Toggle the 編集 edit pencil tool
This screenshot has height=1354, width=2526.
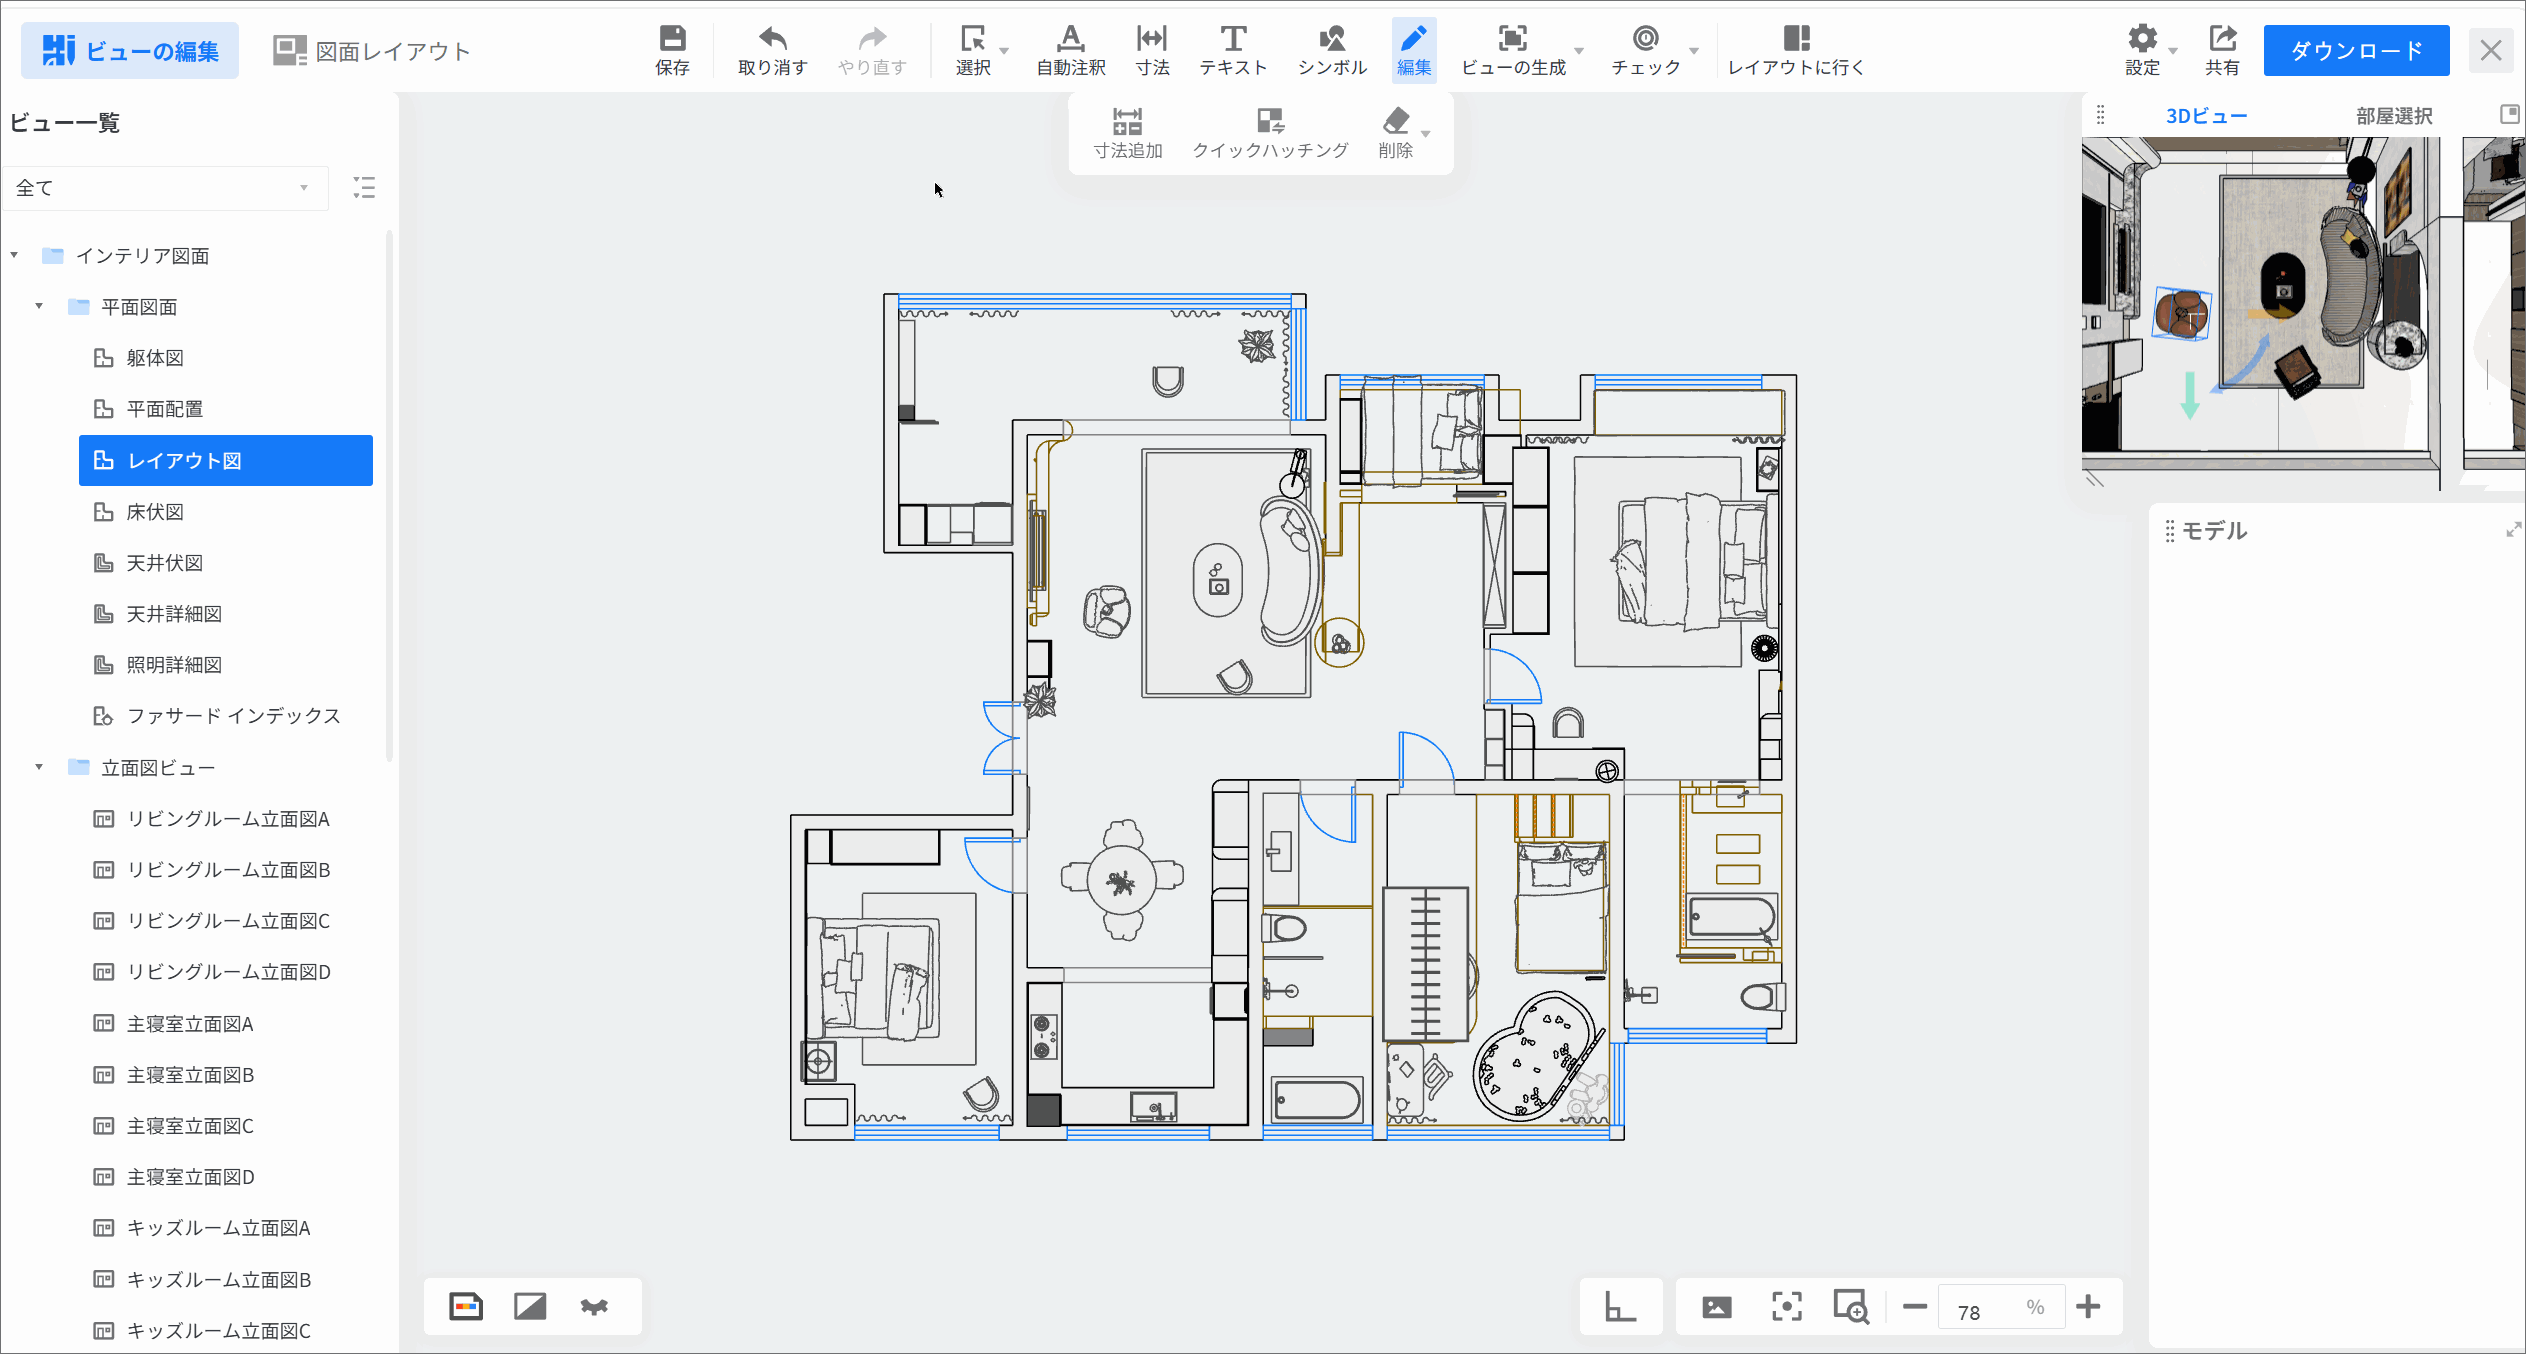click(1414, 50)
